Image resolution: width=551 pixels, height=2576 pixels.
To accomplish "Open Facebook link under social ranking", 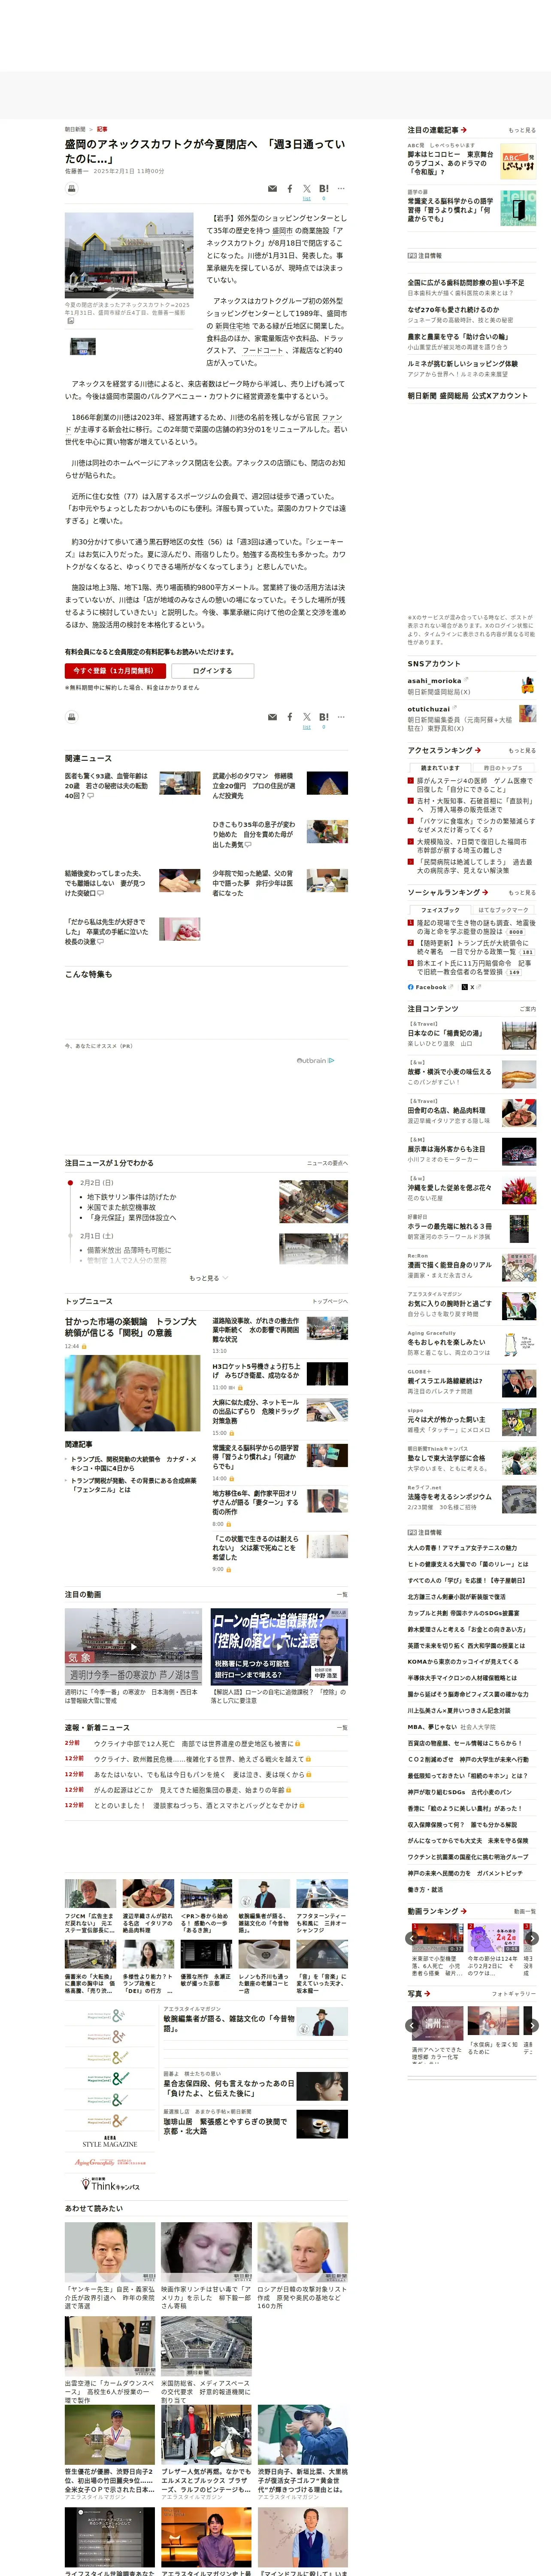I will (430, 986).
